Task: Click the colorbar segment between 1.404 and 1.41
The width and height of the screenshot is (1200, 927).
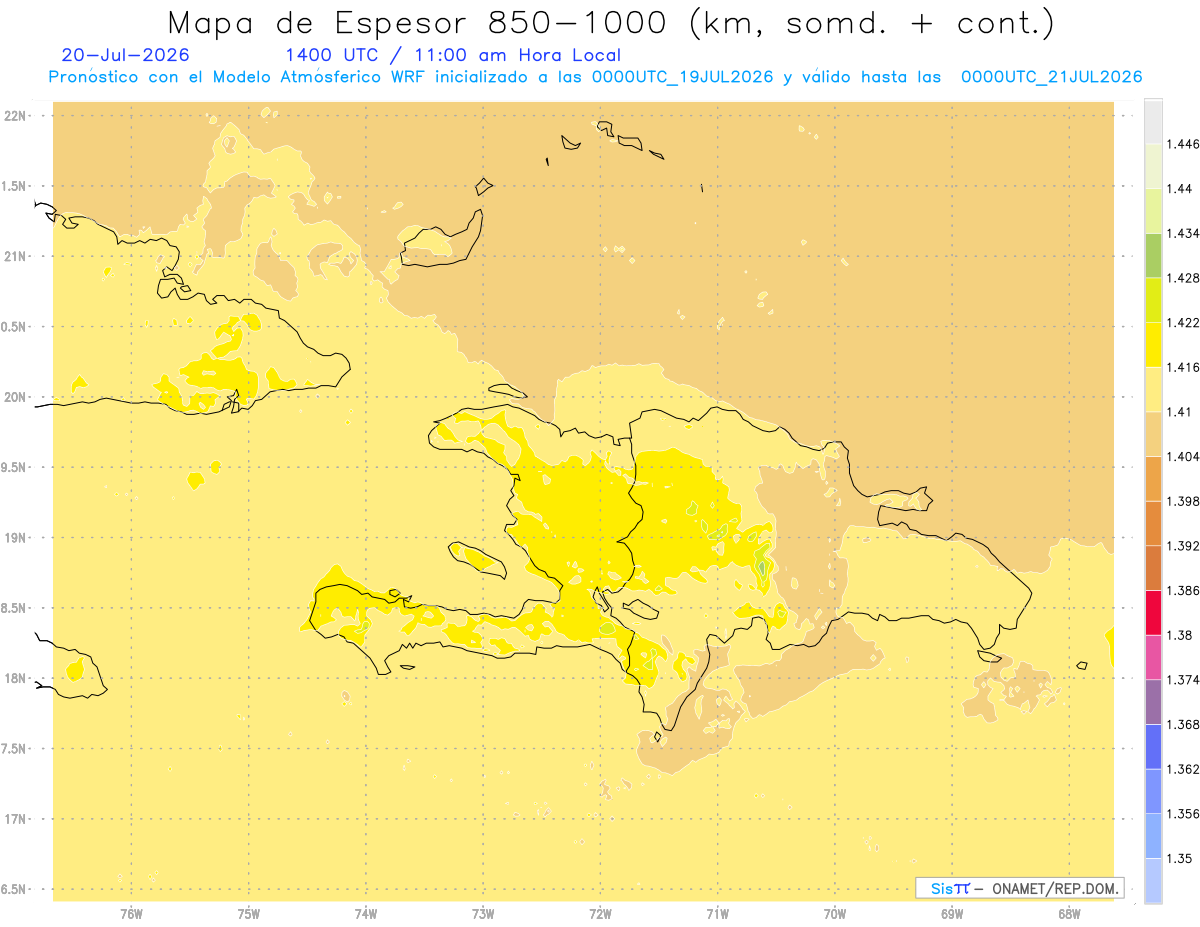Action: (x=1153, y=433)
